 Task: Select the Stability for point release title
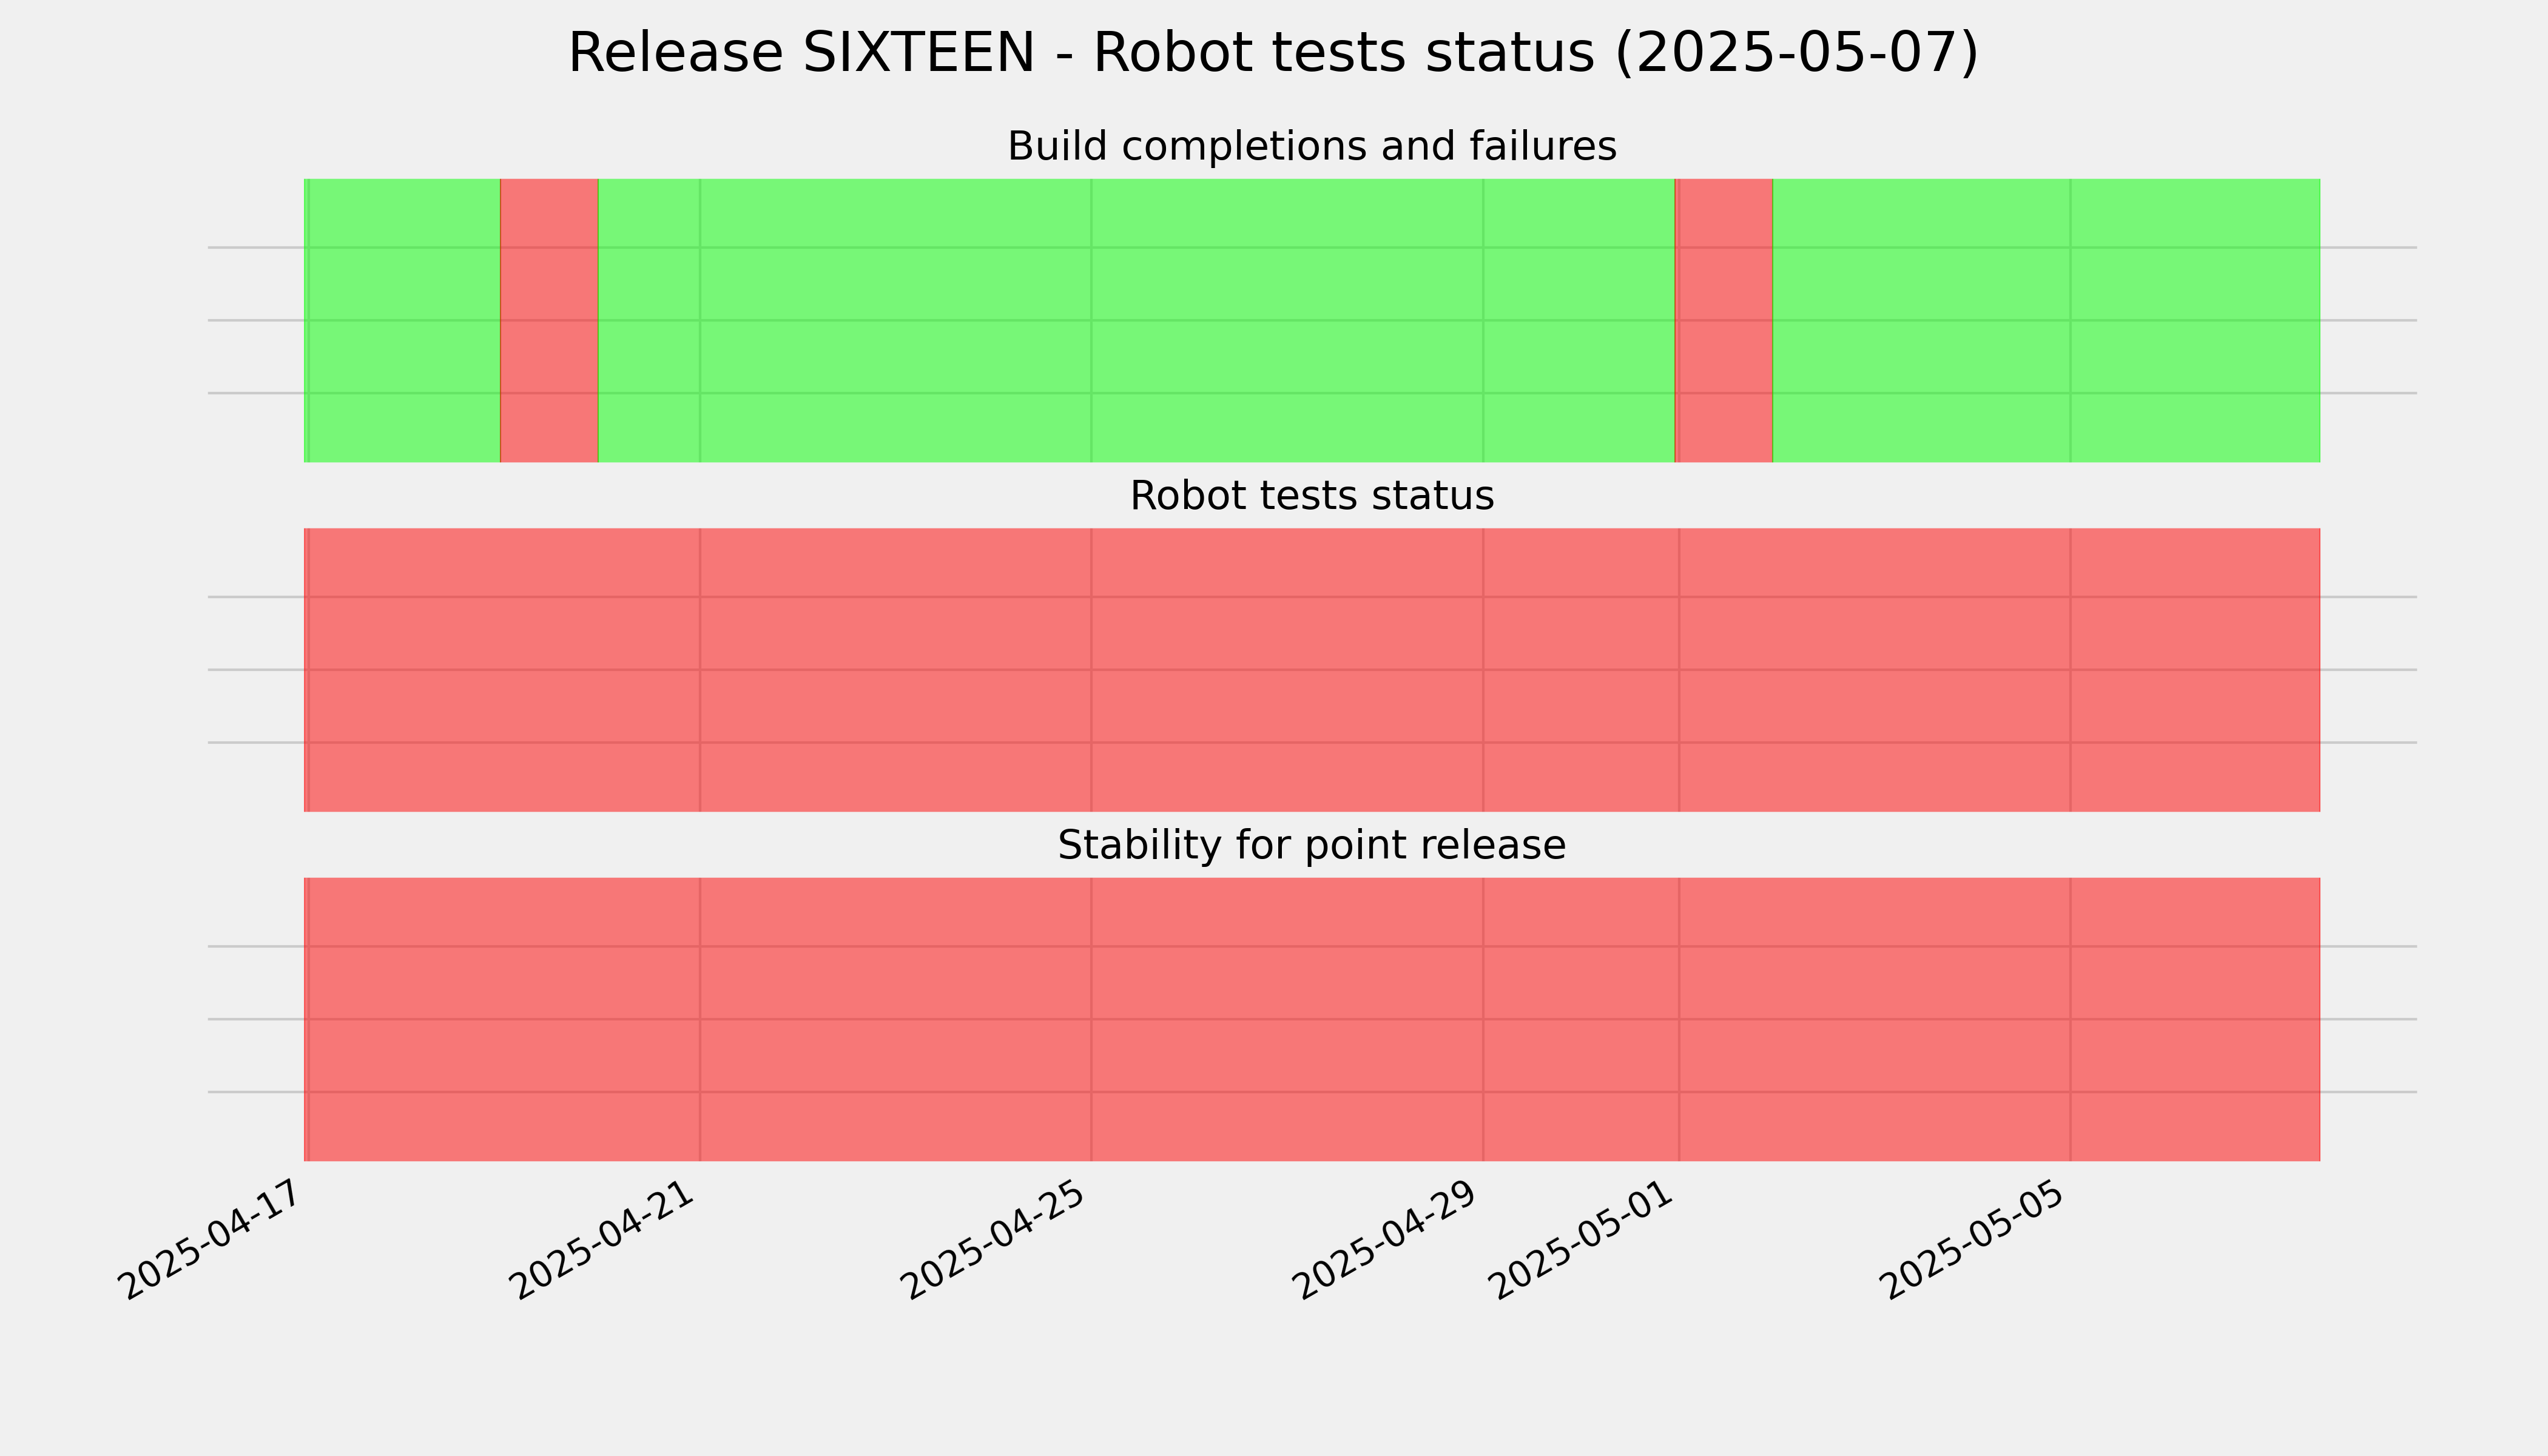(1311, 846)
